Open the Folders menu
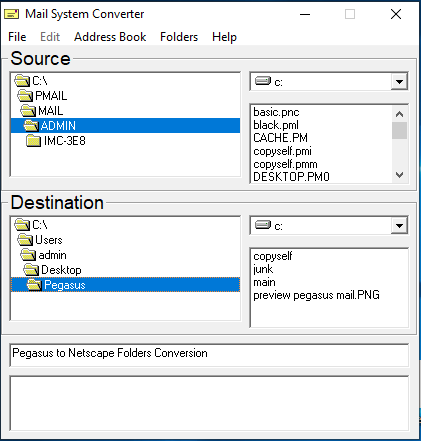 (x=179, y=37)
